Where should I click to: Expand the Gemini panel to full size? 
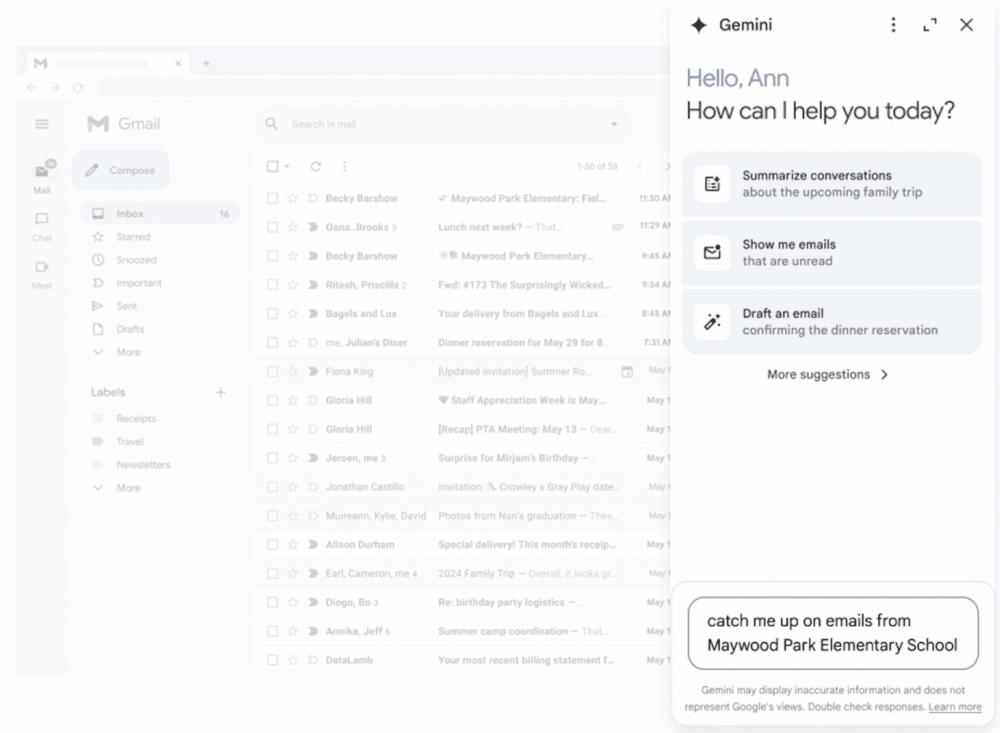click(930, 25)
